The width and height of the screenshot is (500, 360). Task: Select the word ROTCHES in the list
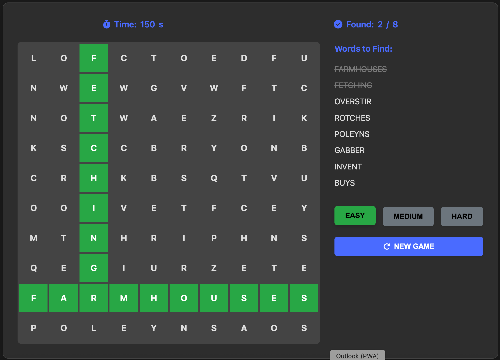(x=352, y=118)
